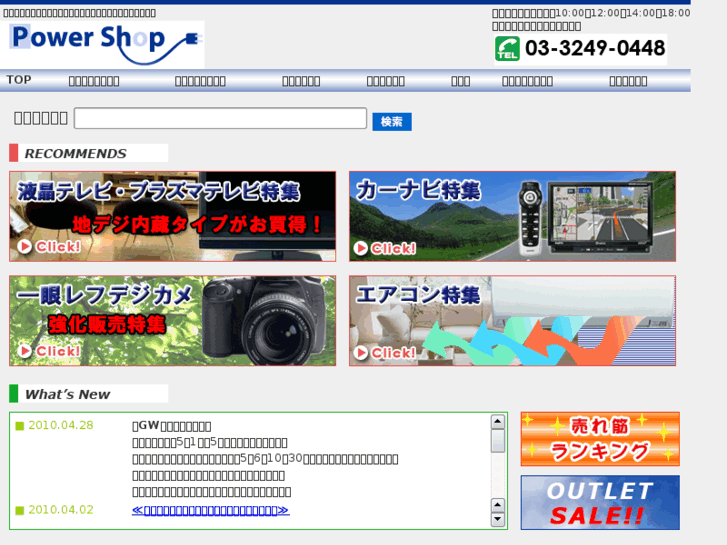Click the news box bottom scroll down arrow
The image size is (727, 545).
tap(497, 519)
